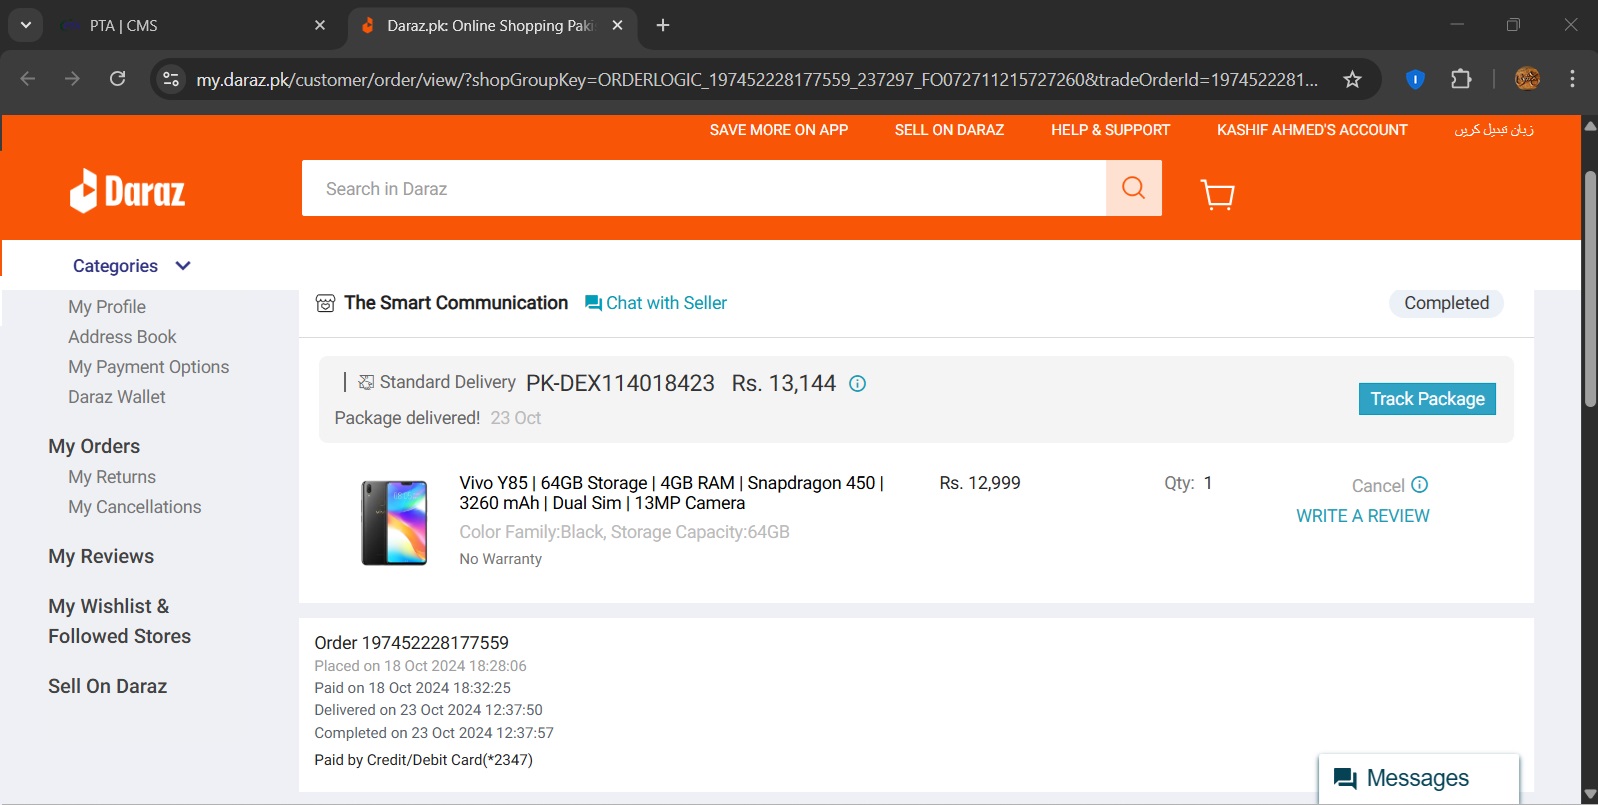The height and width of the screenshot is (805, 1598).
Task: Open the shopping cart icon
Action: click(x=1217, y=193)
